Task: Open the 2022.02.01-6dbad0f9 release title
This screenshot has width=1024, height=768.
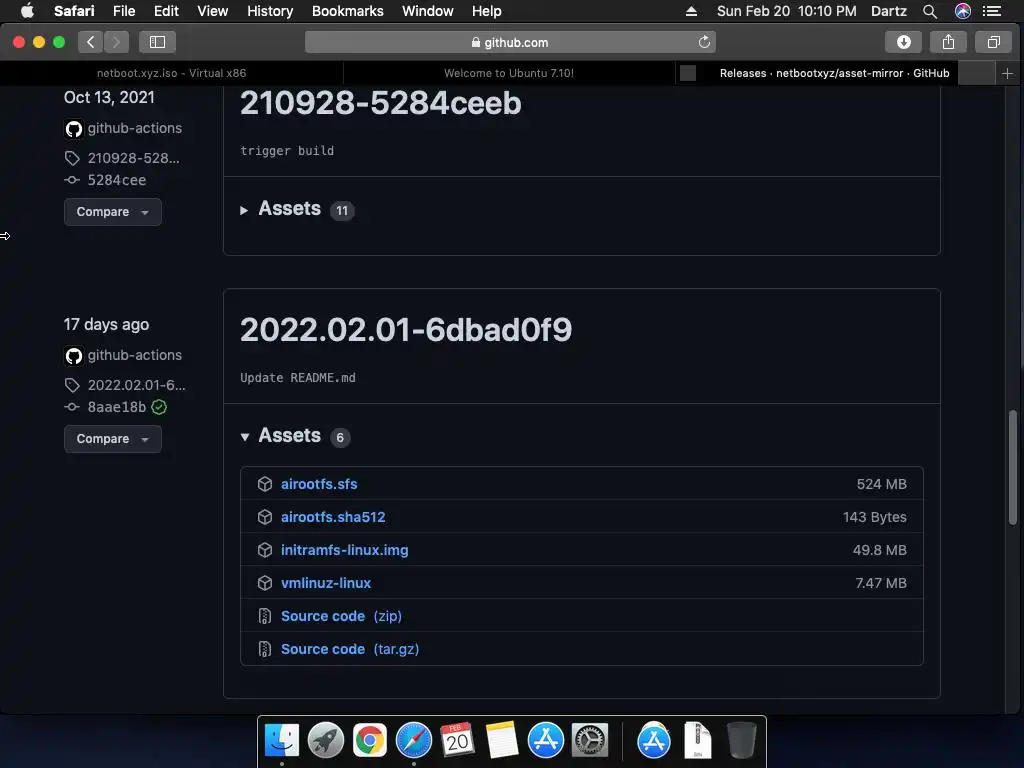Action: coord(406,330)
